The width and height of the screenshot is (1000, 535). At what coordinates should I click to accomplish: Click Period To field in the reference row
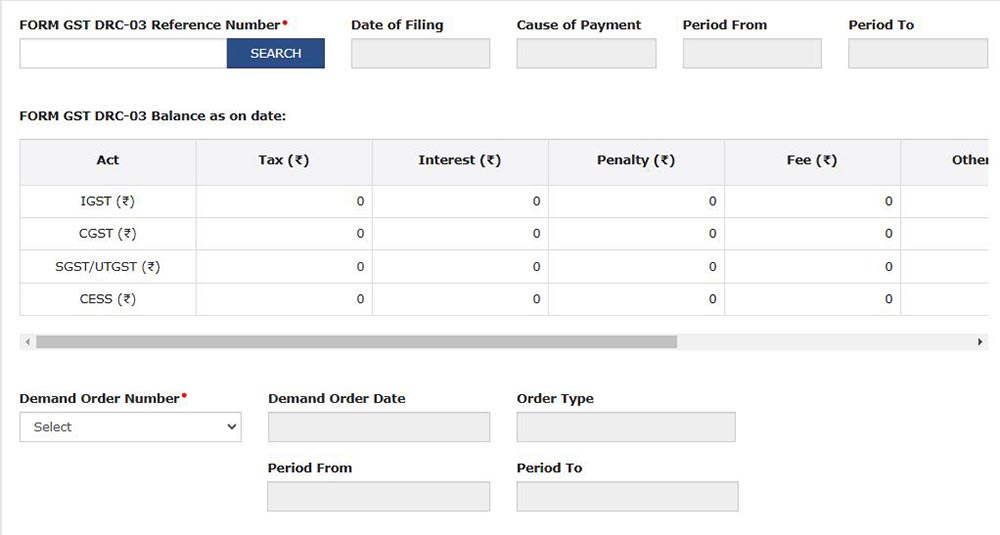[917, 54]
